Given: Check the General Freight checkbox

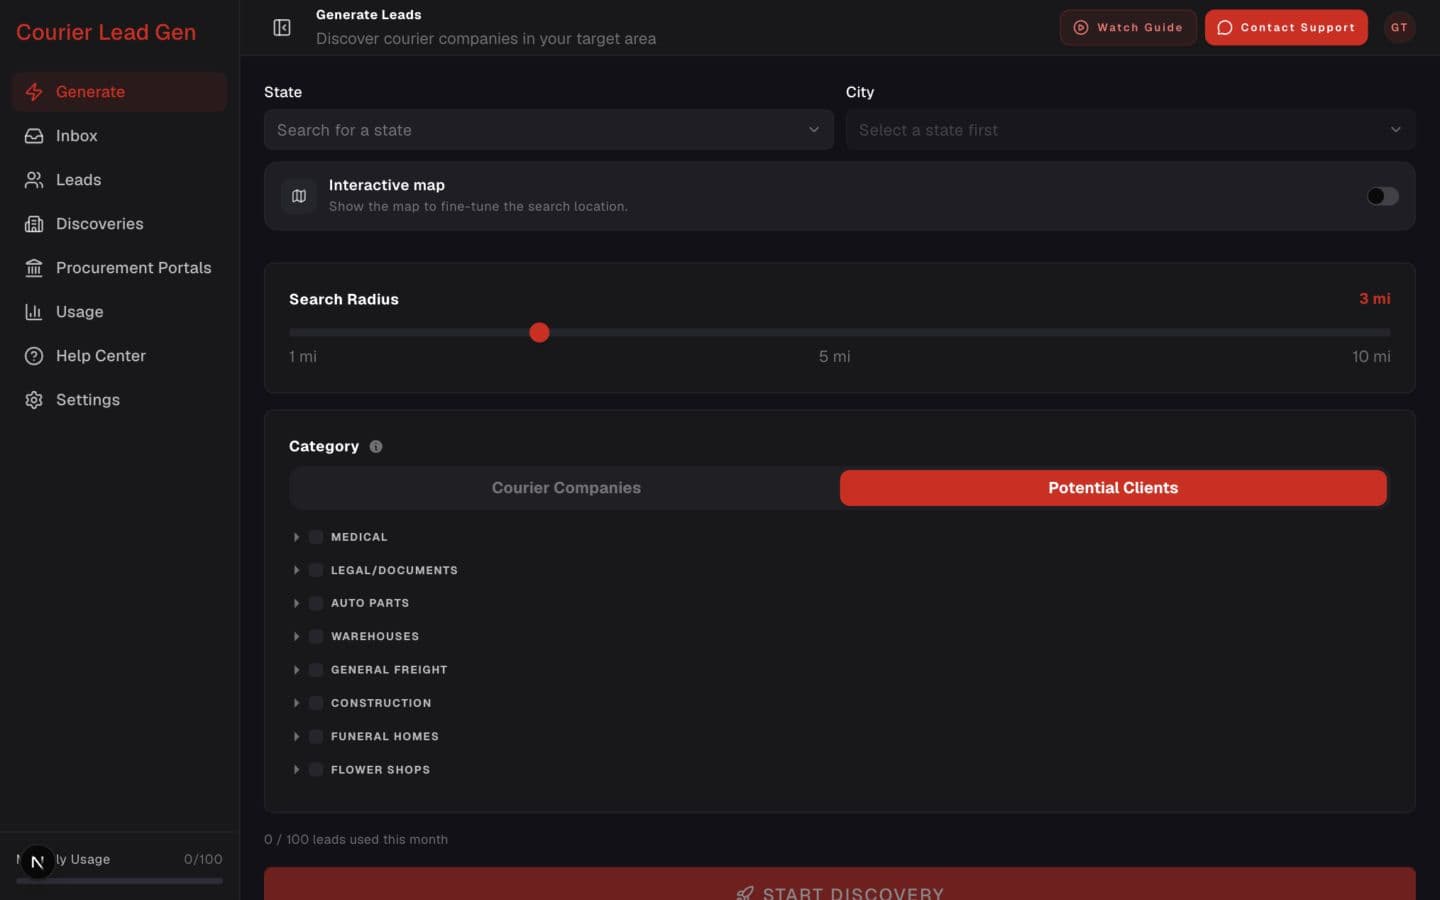Looking at the screenshot, I should [x=316, y=670].
